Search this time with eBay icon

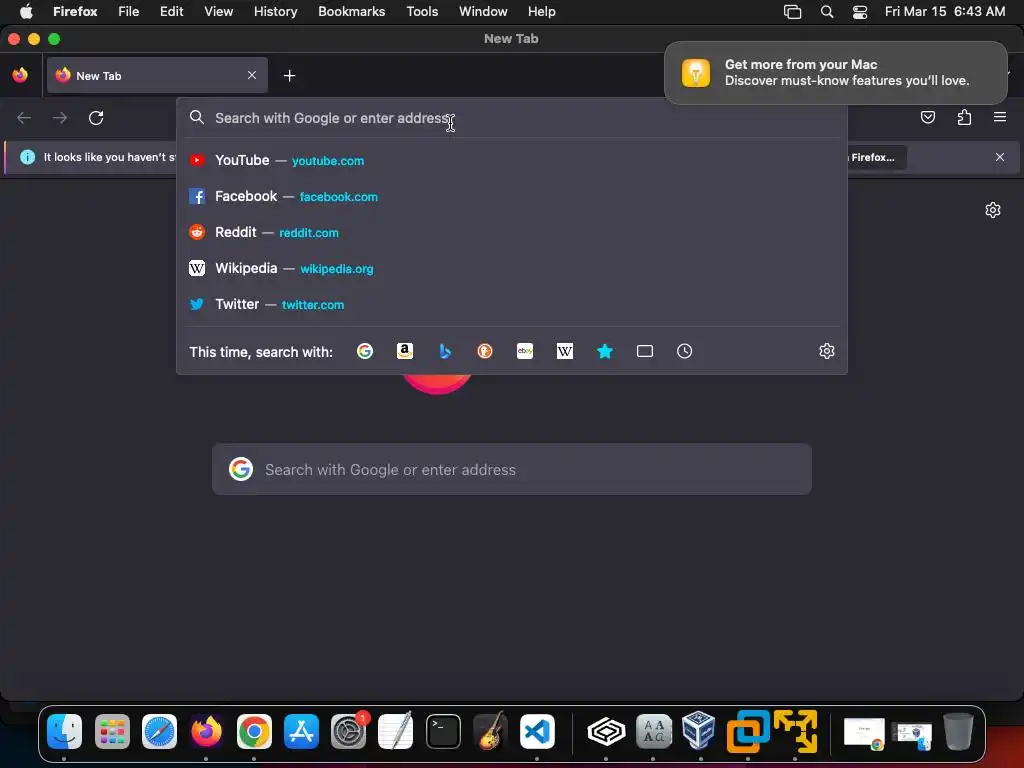coord(525,351)
